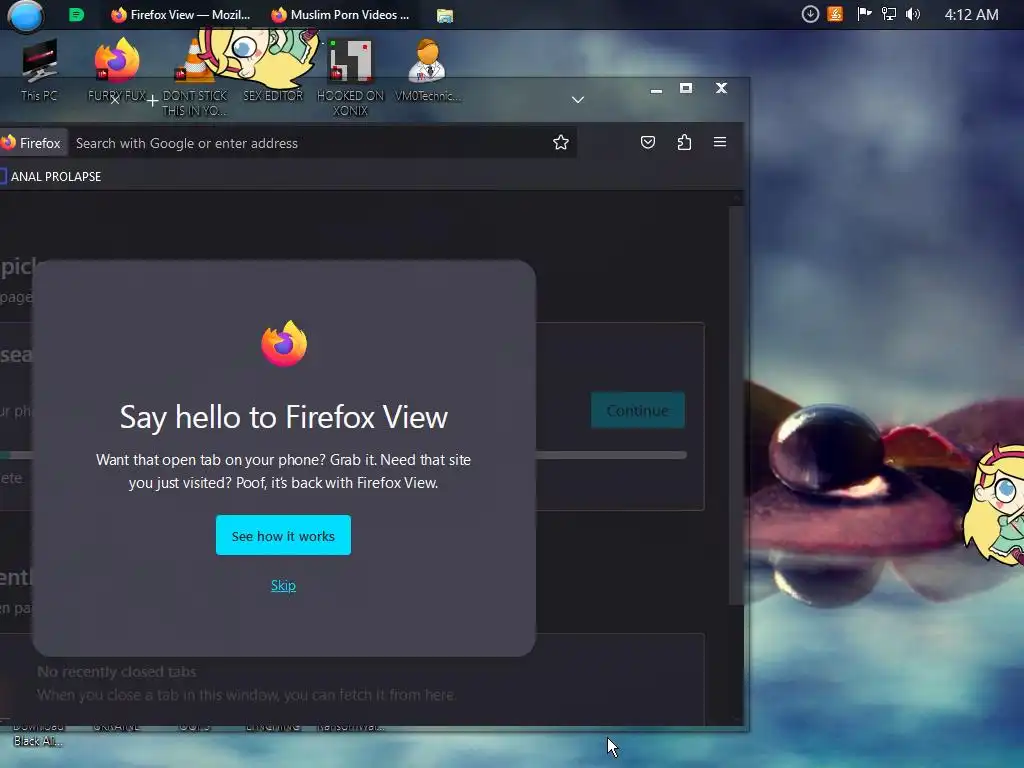Open the Pocket save icon
The width and height of the screenshot is (1024, 768).
coord(648,142)
